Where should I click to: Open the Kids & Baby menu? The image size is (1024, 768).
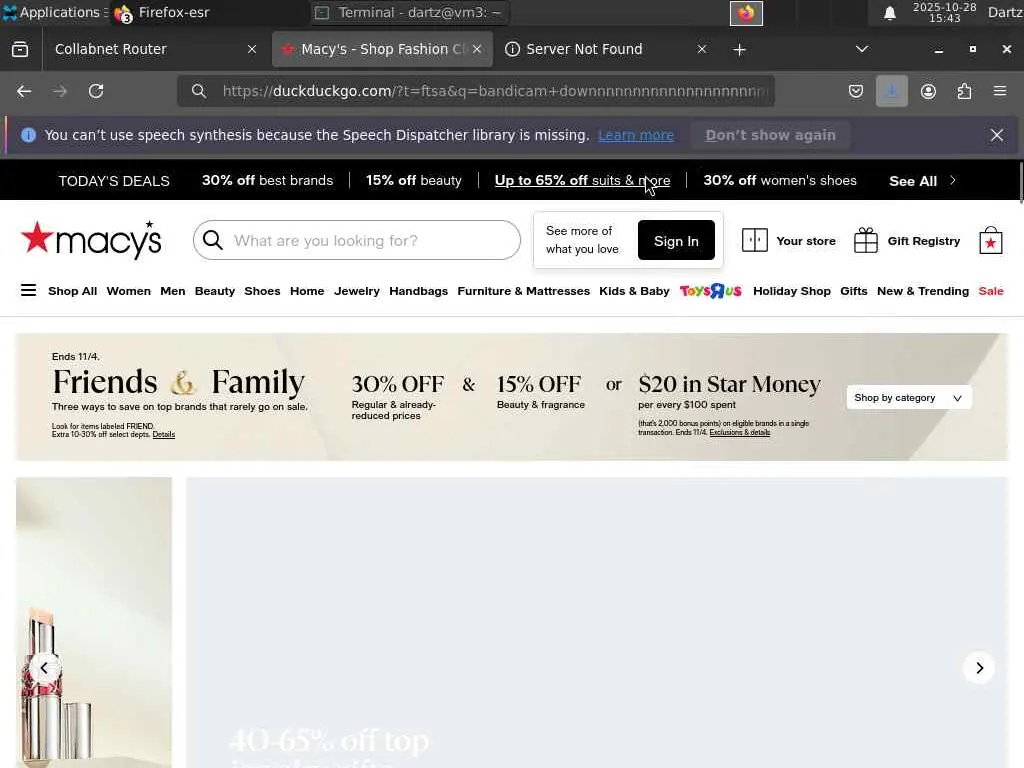pyautogui.click(x=634, y=291)
